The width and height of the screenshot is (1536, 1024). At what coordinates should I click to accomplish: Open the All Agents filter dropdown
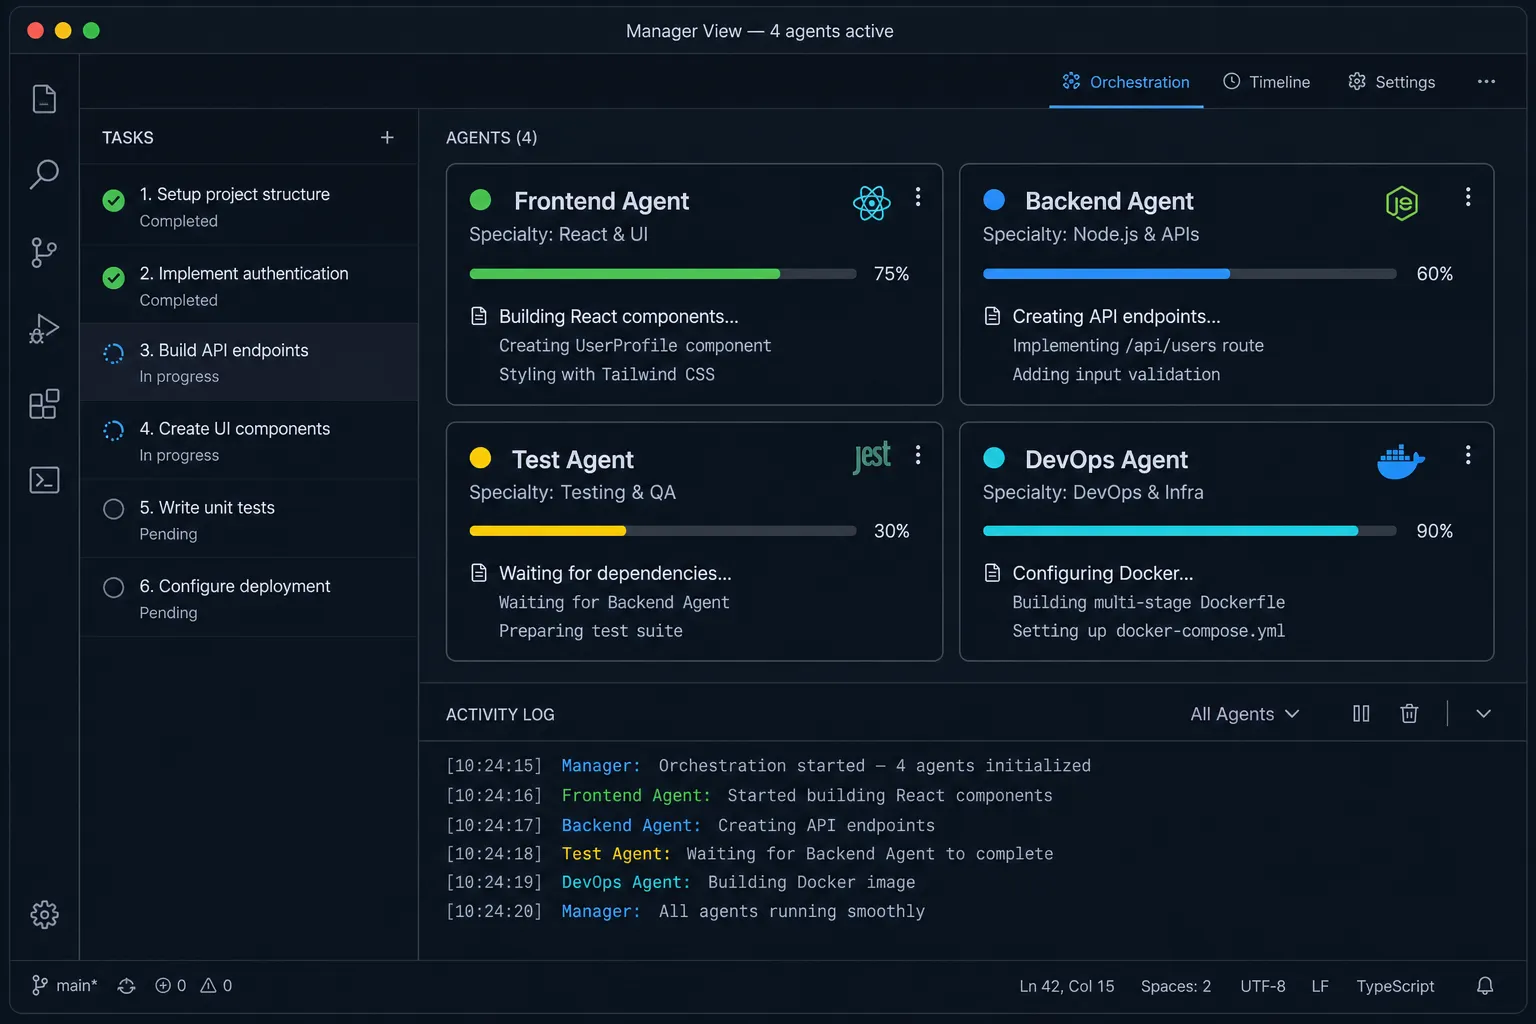[1245, 714]
